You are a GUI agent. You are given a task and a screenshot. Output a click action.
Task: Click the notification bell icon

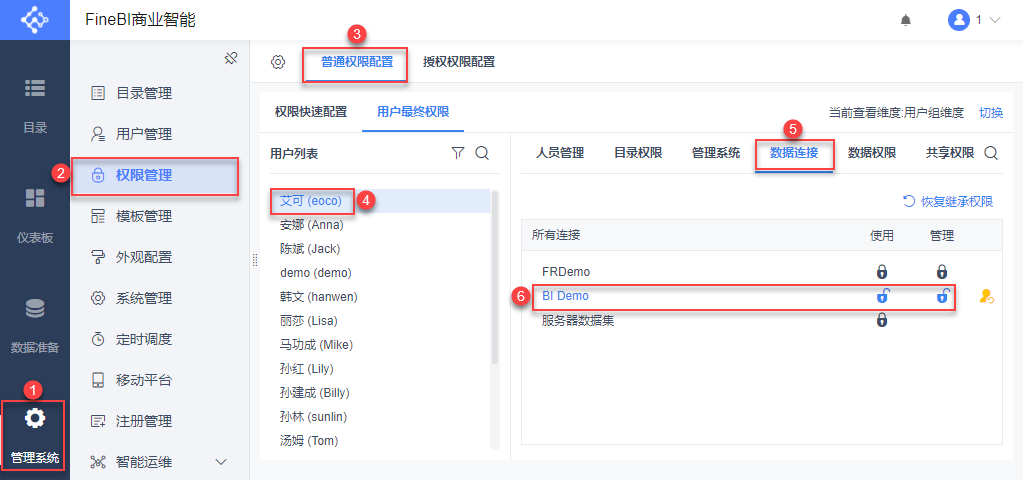tap(906, 20)
